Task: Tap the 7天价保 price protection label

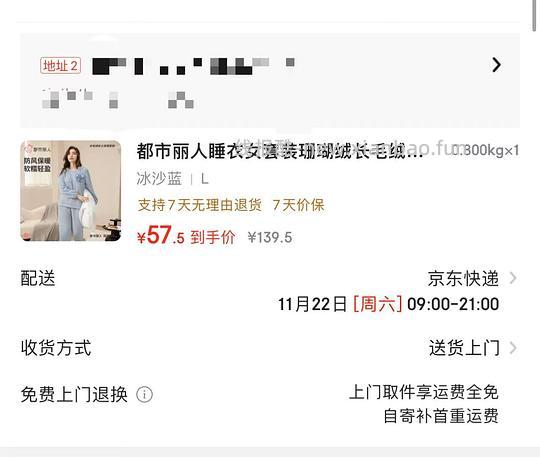Action: pos(298,205)
